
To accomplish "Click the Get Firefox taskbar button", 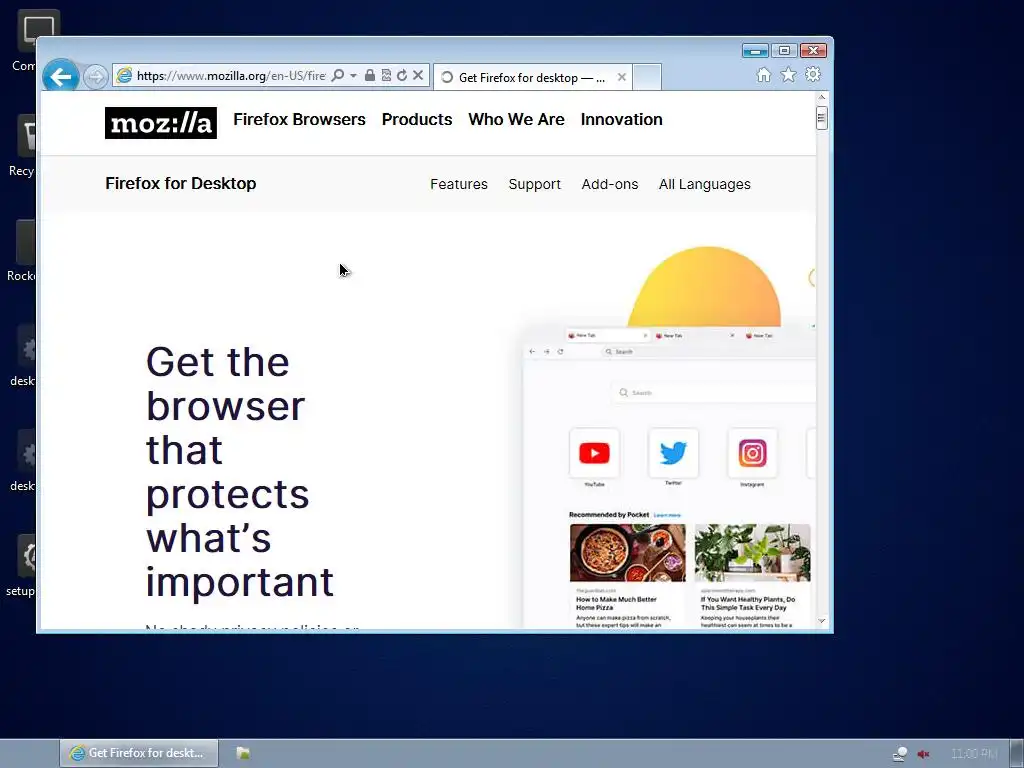I will [138, 753].
